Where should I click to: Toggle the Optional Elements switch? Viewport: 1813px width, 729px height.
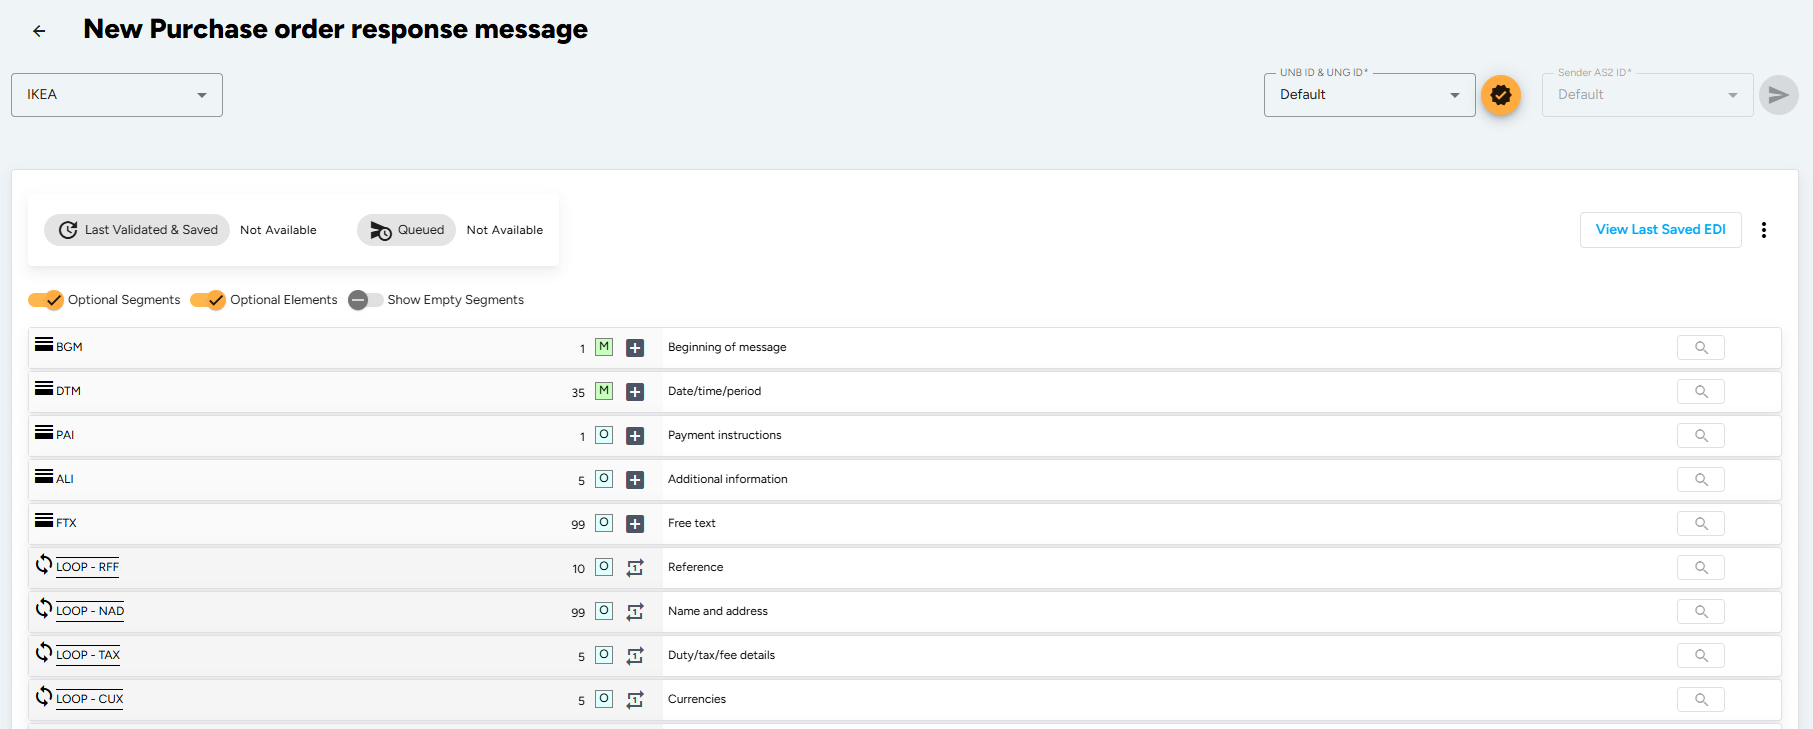click(x=208, y=300)
